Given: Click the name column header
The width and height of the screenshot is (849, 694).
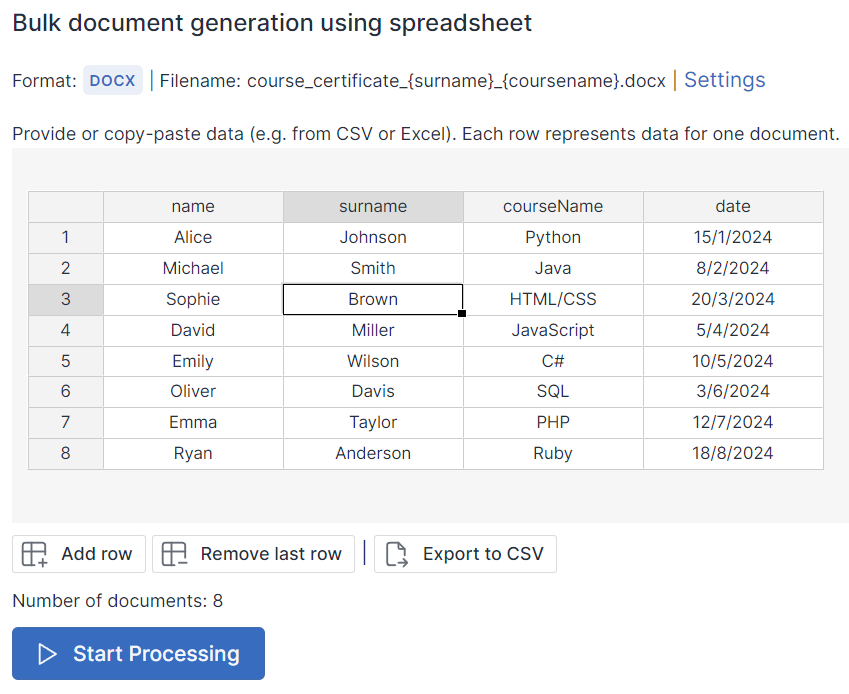Looking at the screenshot, I should click(x=192, y=206).
